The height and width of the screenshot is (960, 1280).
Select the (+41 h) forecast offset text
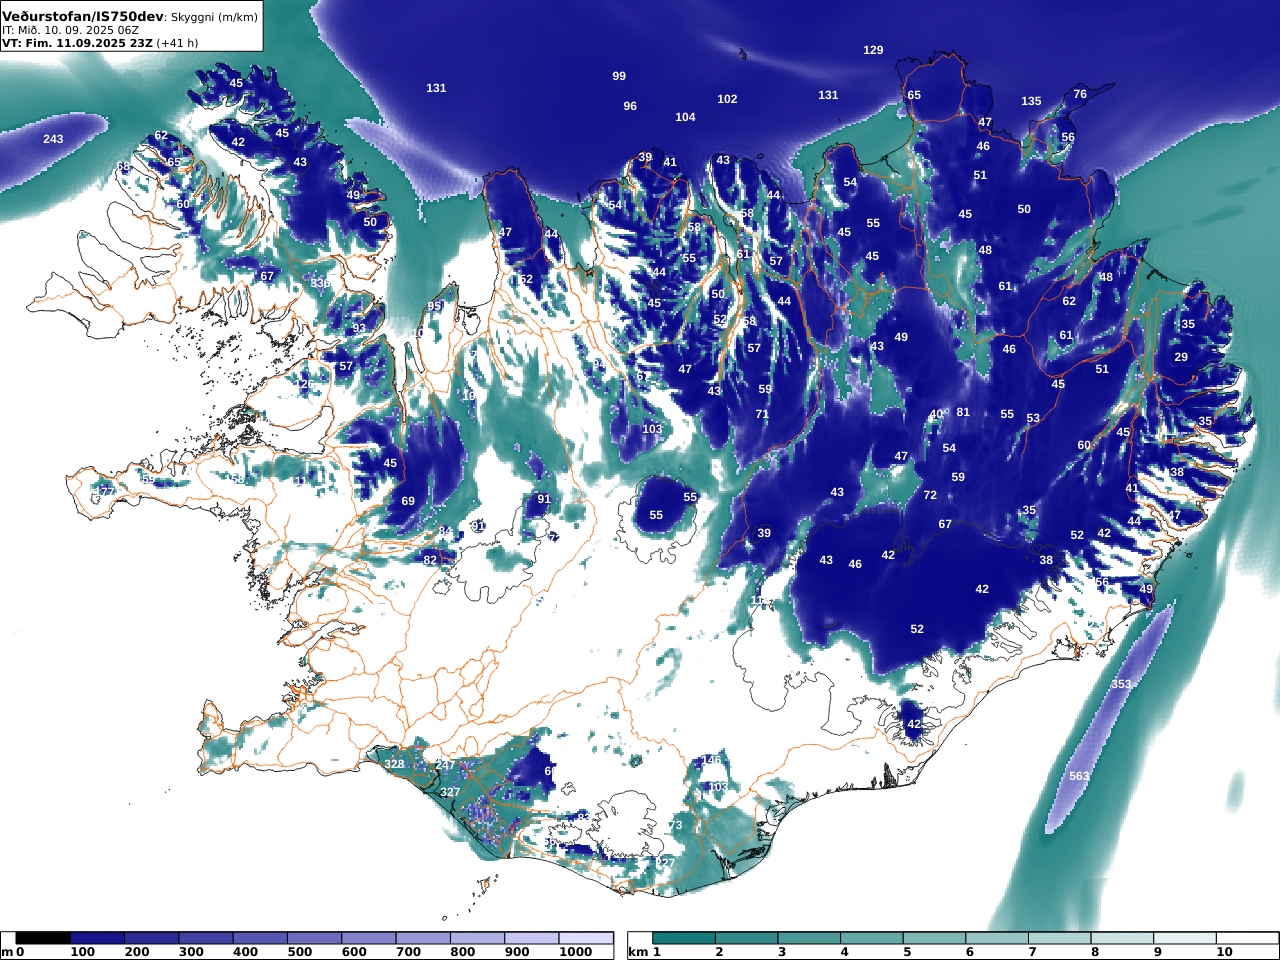pyautogui.click(x=177, y=43)
